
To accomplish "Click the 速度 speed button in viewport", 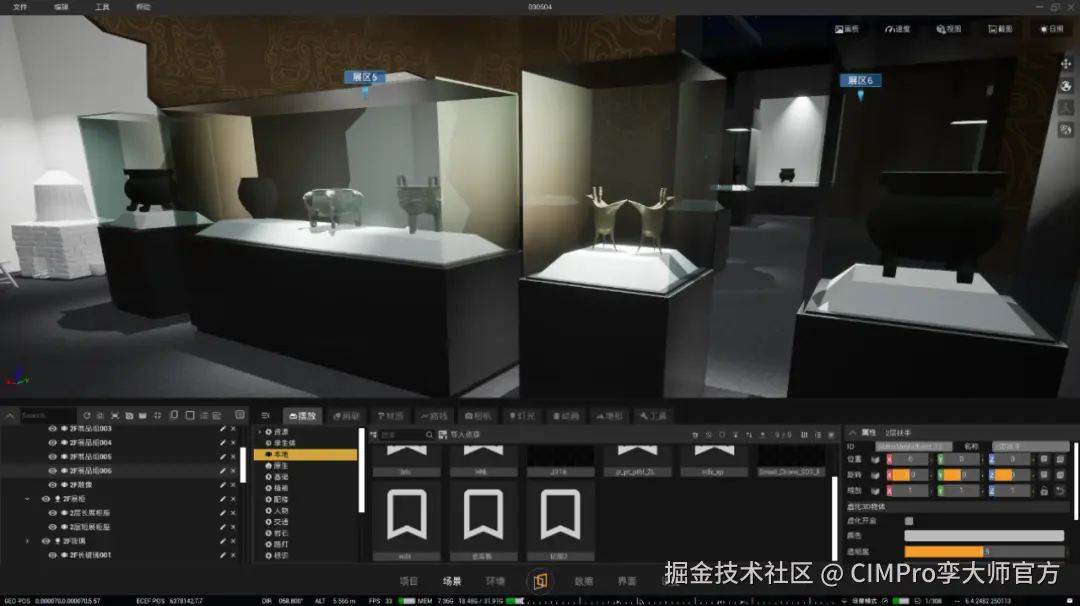I will pyautogui.click(x=897, y=29).
